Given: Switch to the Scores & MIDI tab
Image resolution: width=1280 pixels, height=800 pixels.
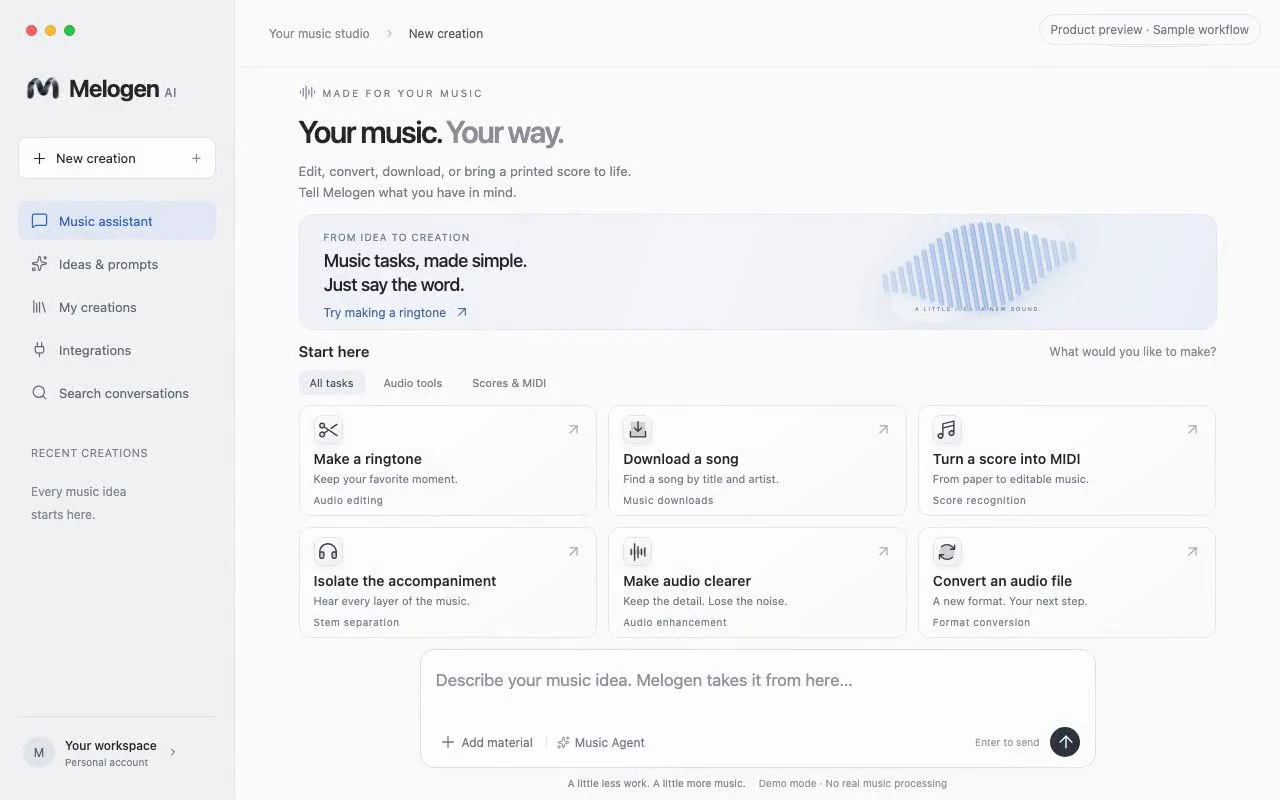Looking at the screenshot, I should pos(509,383).
